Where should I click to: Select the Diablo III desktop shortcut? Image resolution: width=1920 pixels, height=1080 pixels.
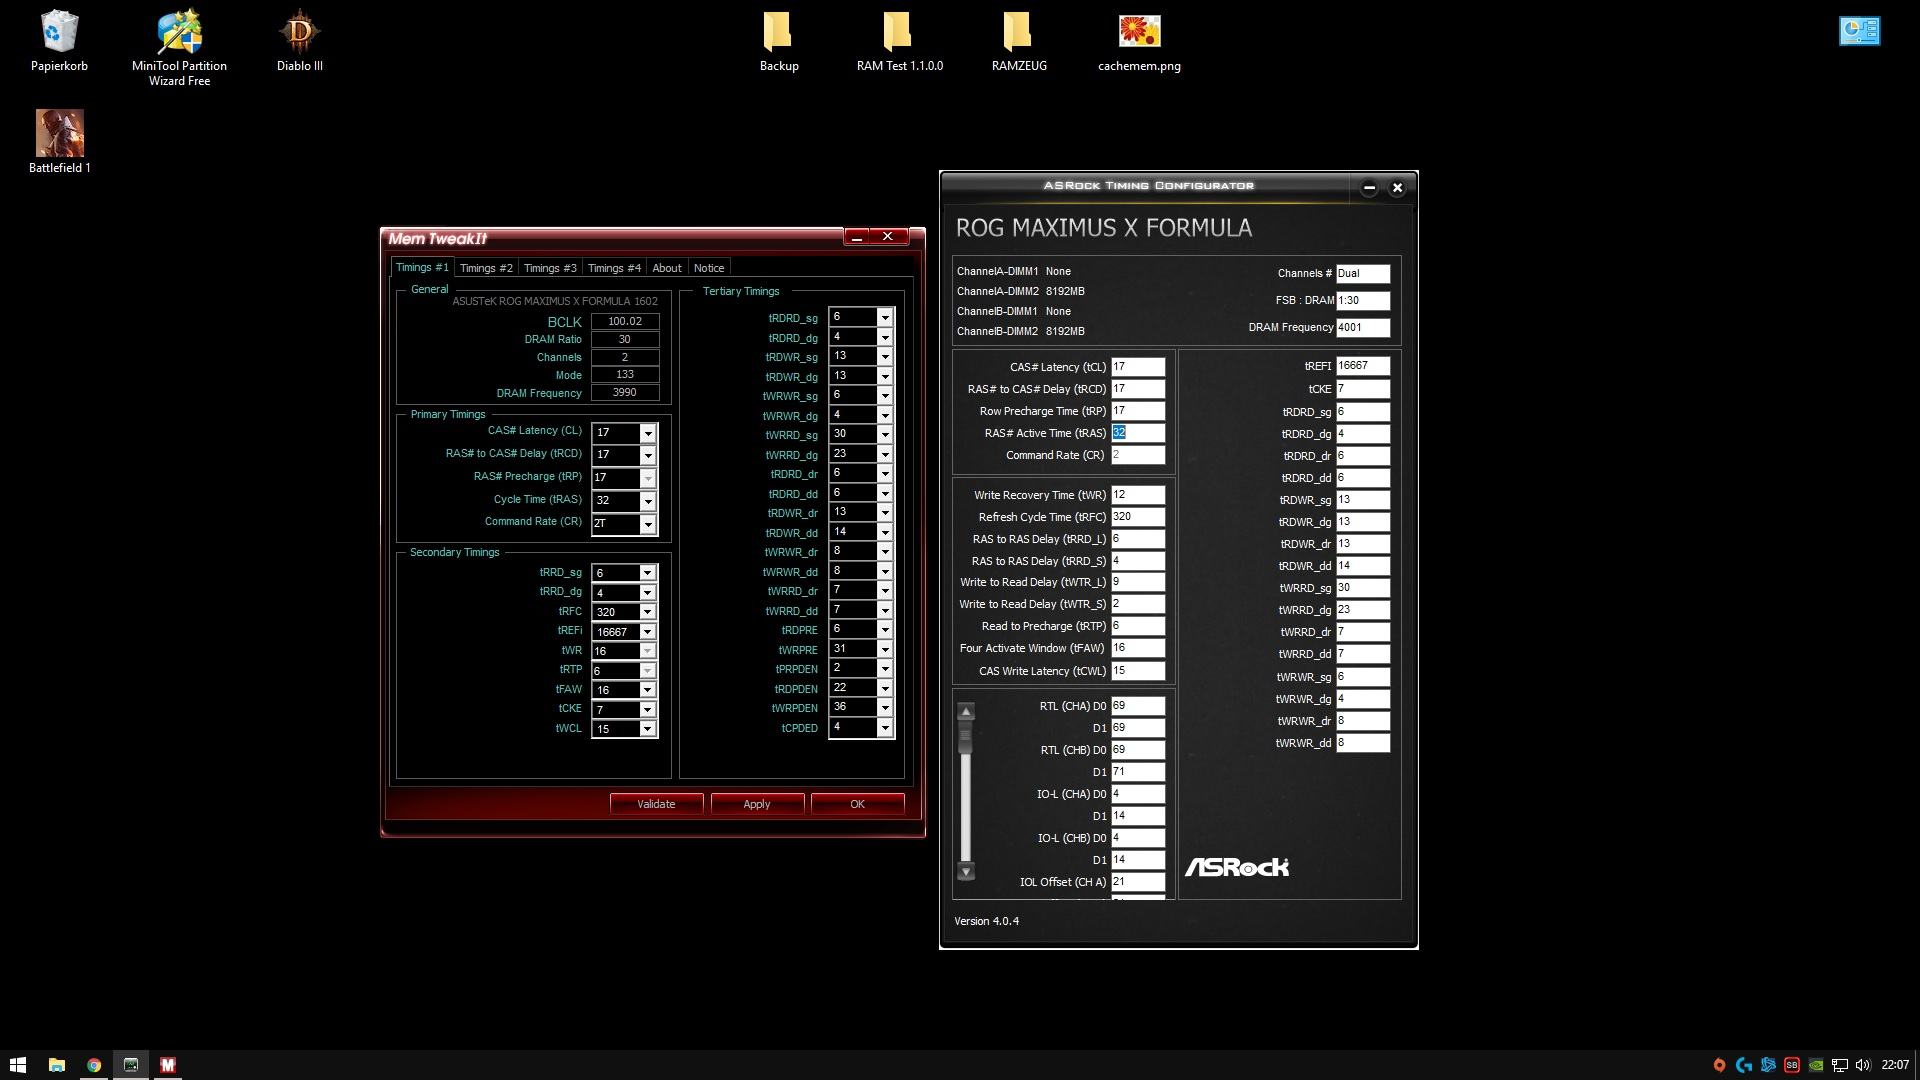pyautogui.click(x=299, y=42)
